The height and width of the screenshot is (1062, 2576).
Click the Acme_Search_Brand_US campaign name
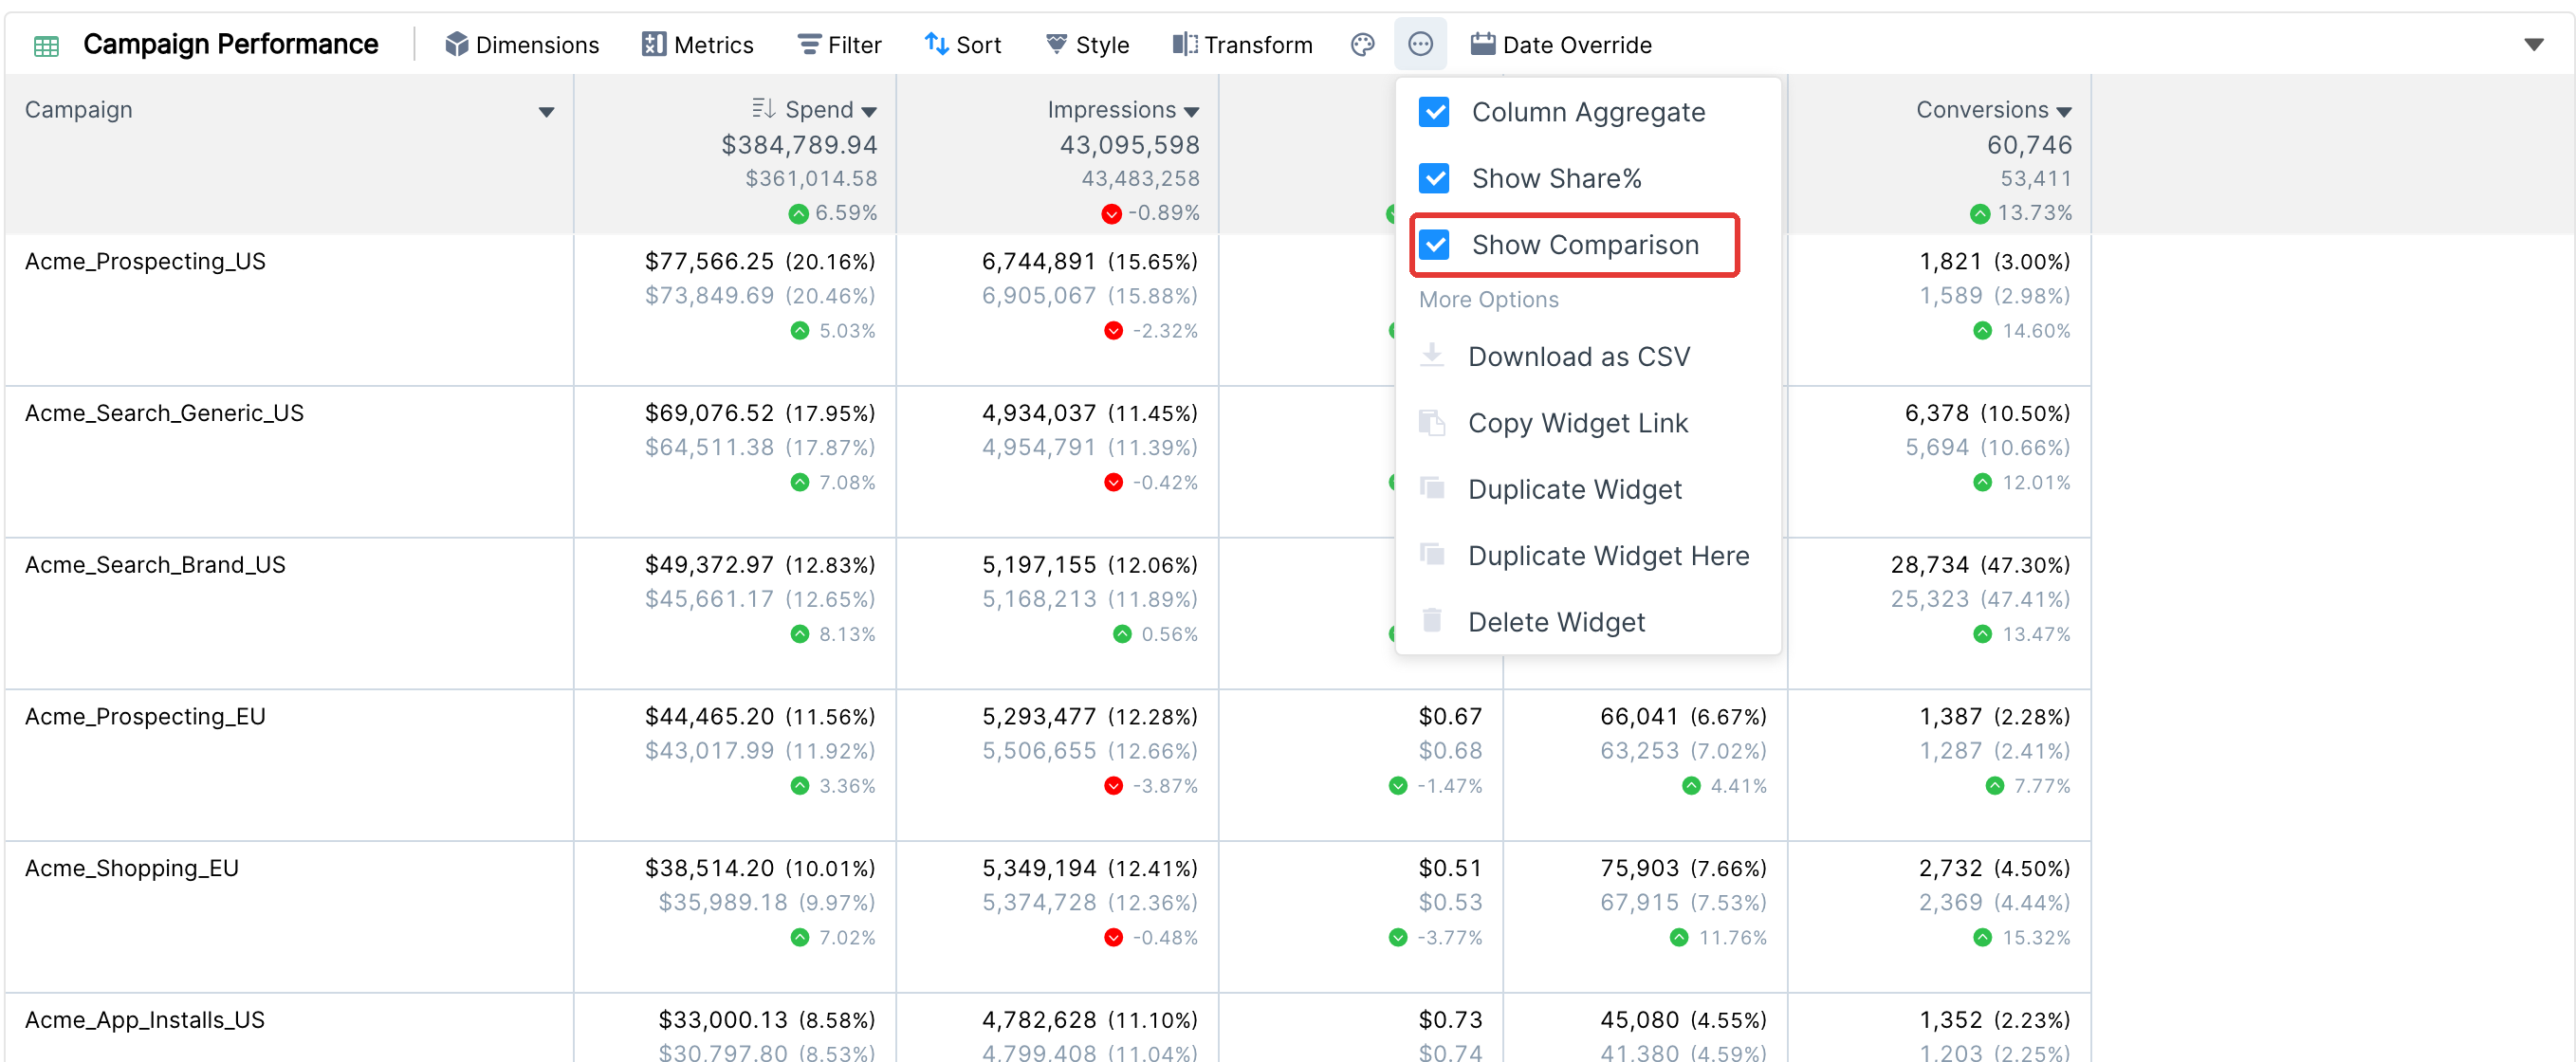(155, 565)
